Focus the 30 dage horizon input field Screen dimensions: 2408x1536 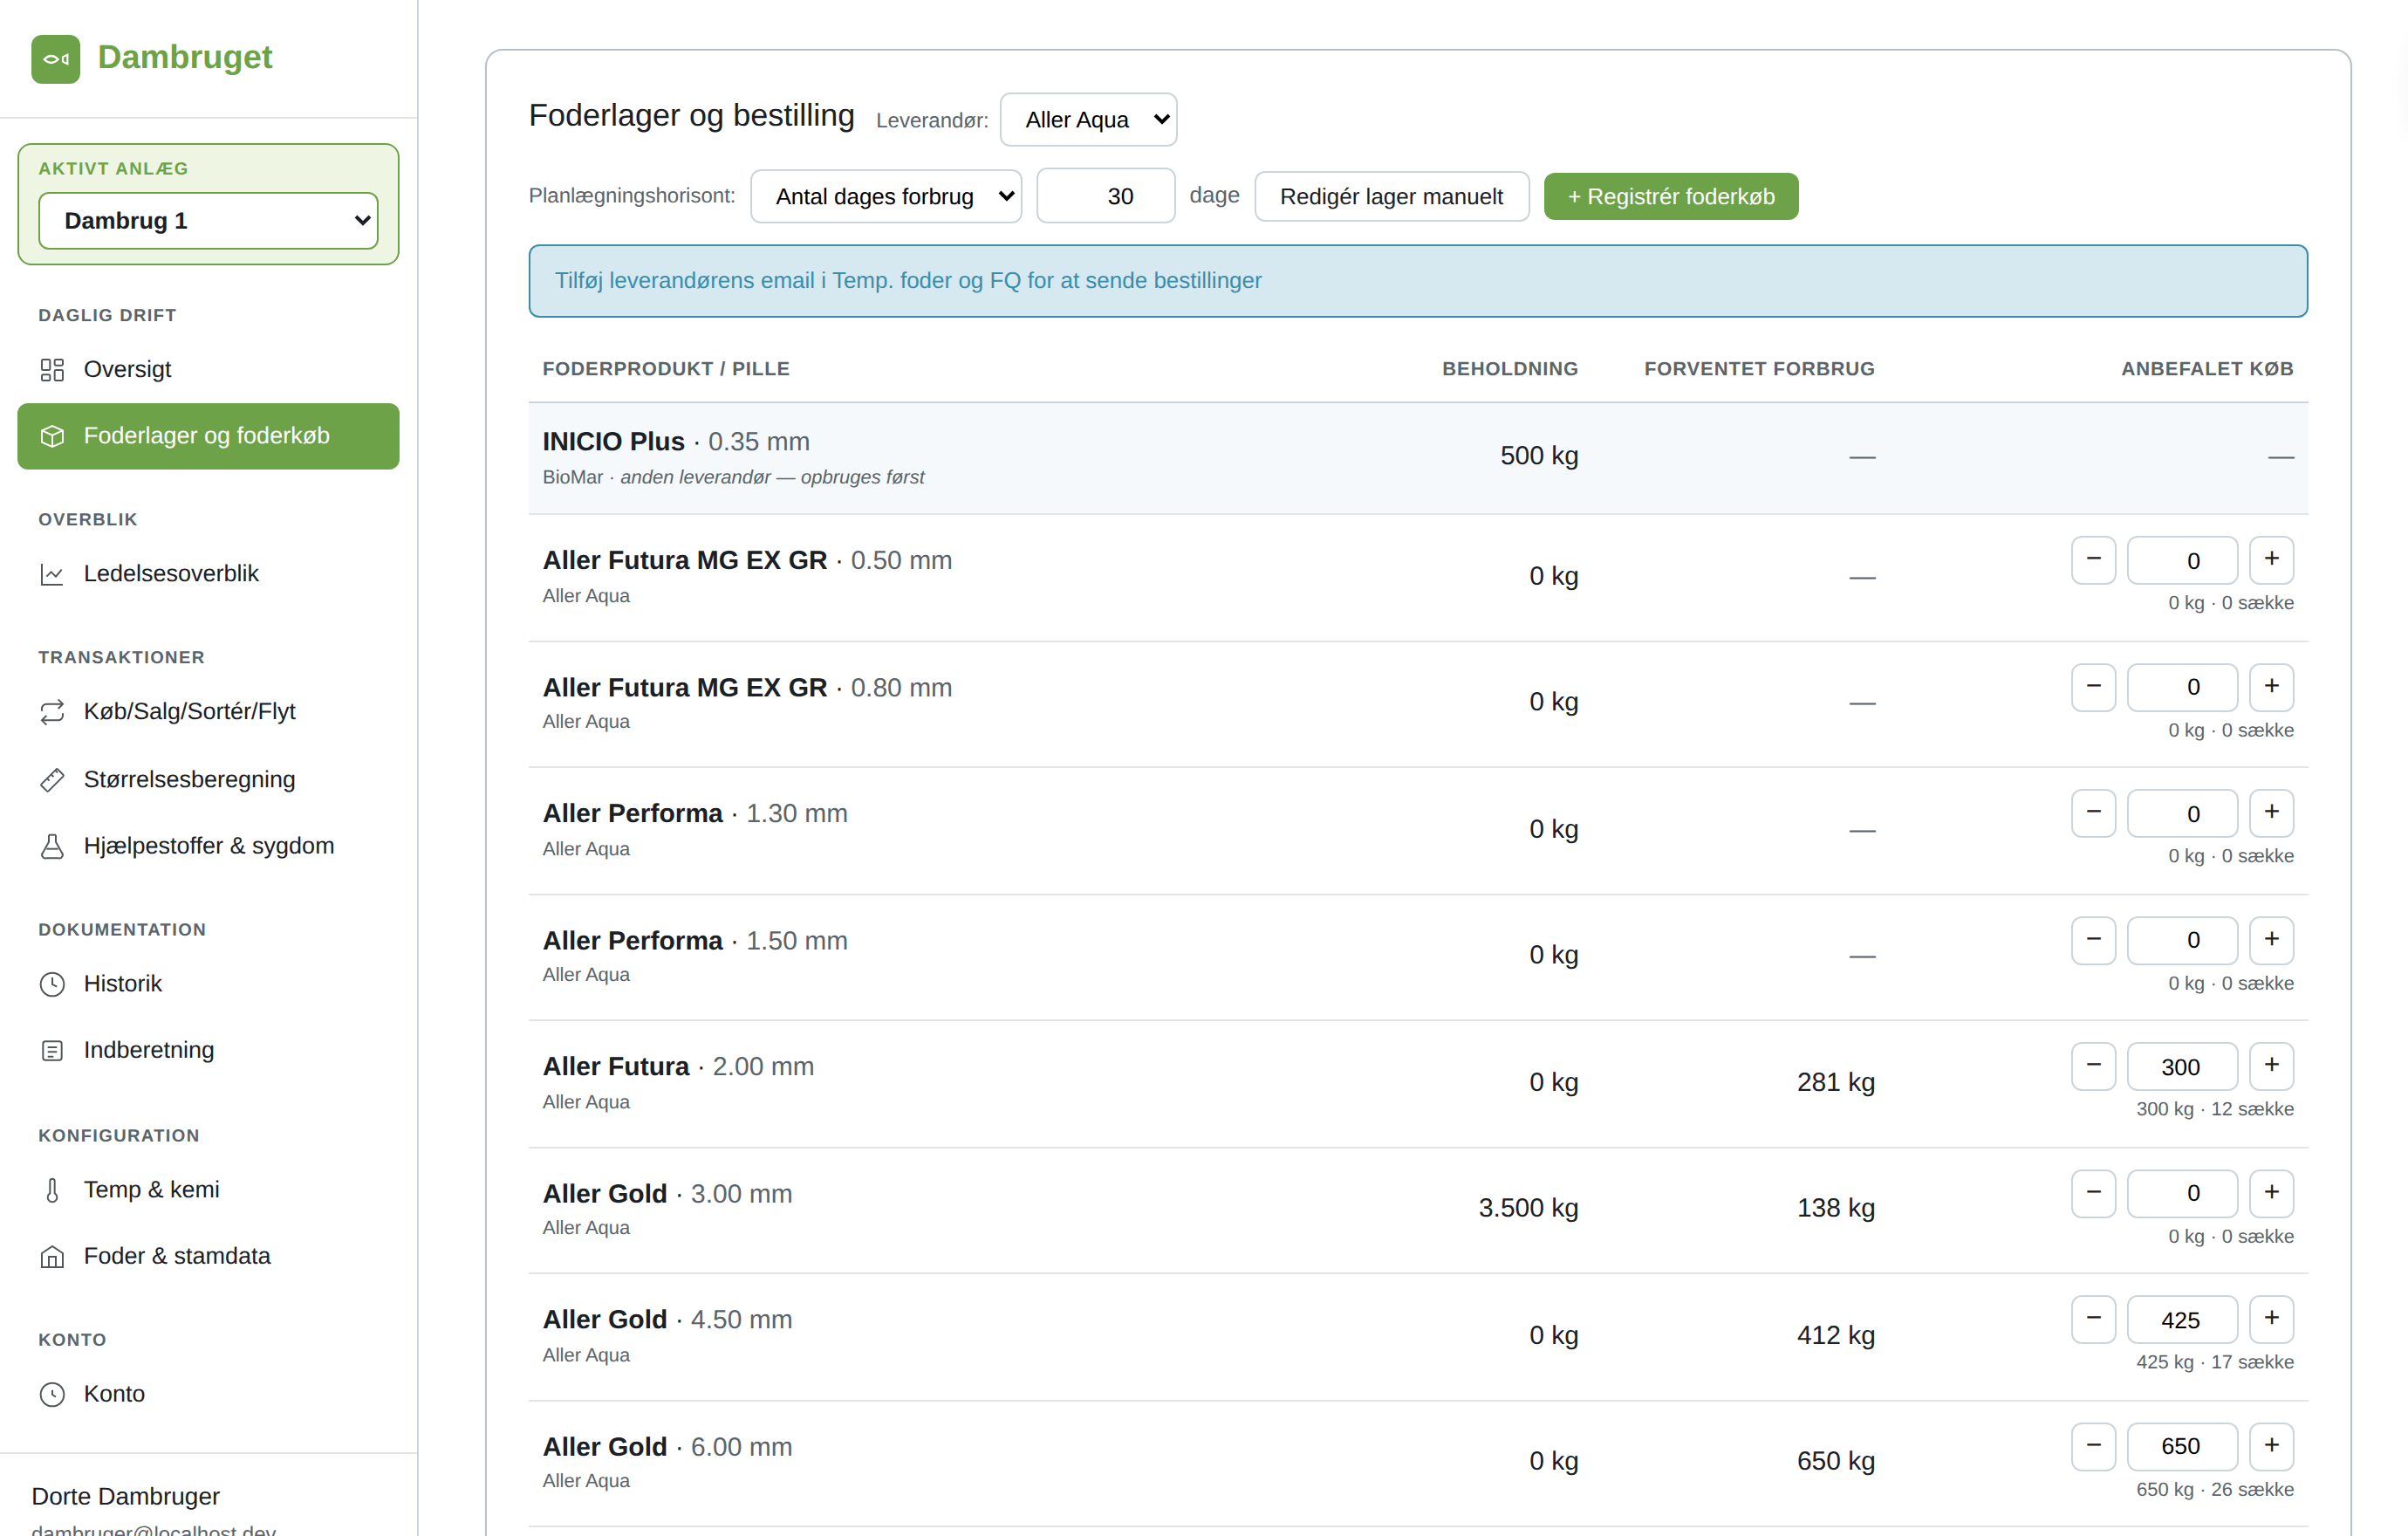[x=1105, y=196]
